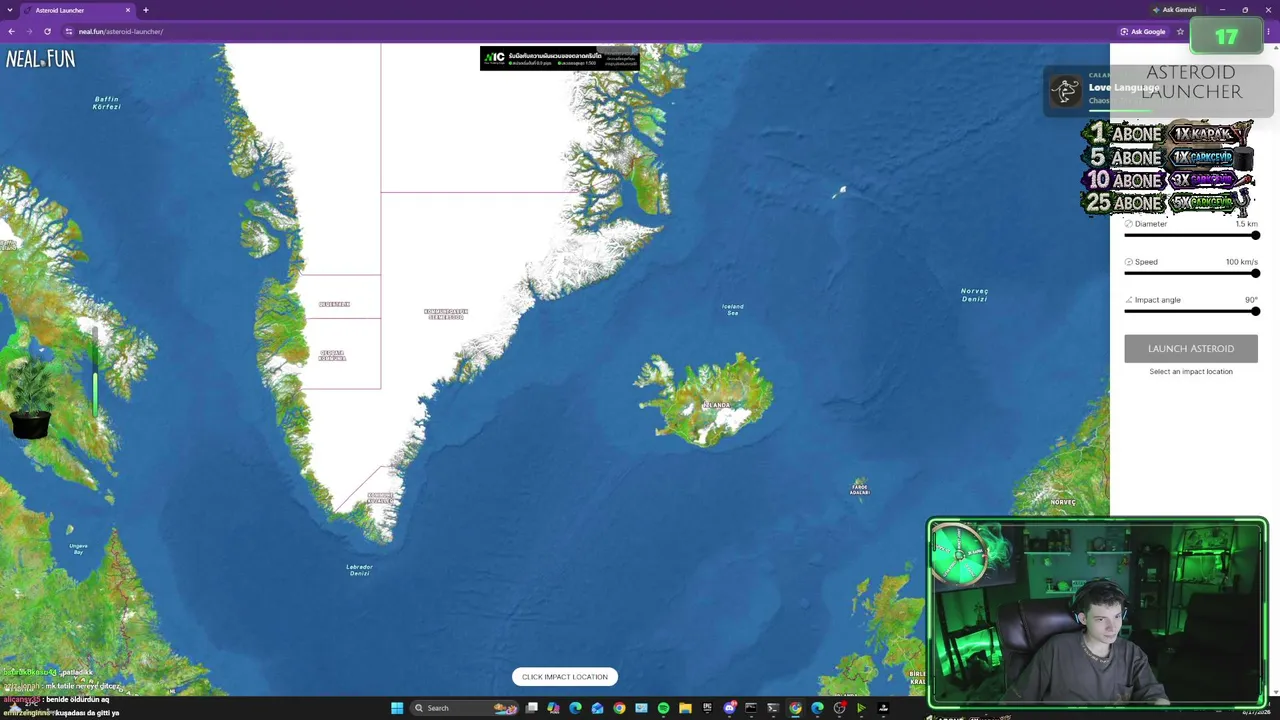The image size is (1280, 720).
Task: Close the Asteroid Launcher tab
Action: tap(128, 10)
